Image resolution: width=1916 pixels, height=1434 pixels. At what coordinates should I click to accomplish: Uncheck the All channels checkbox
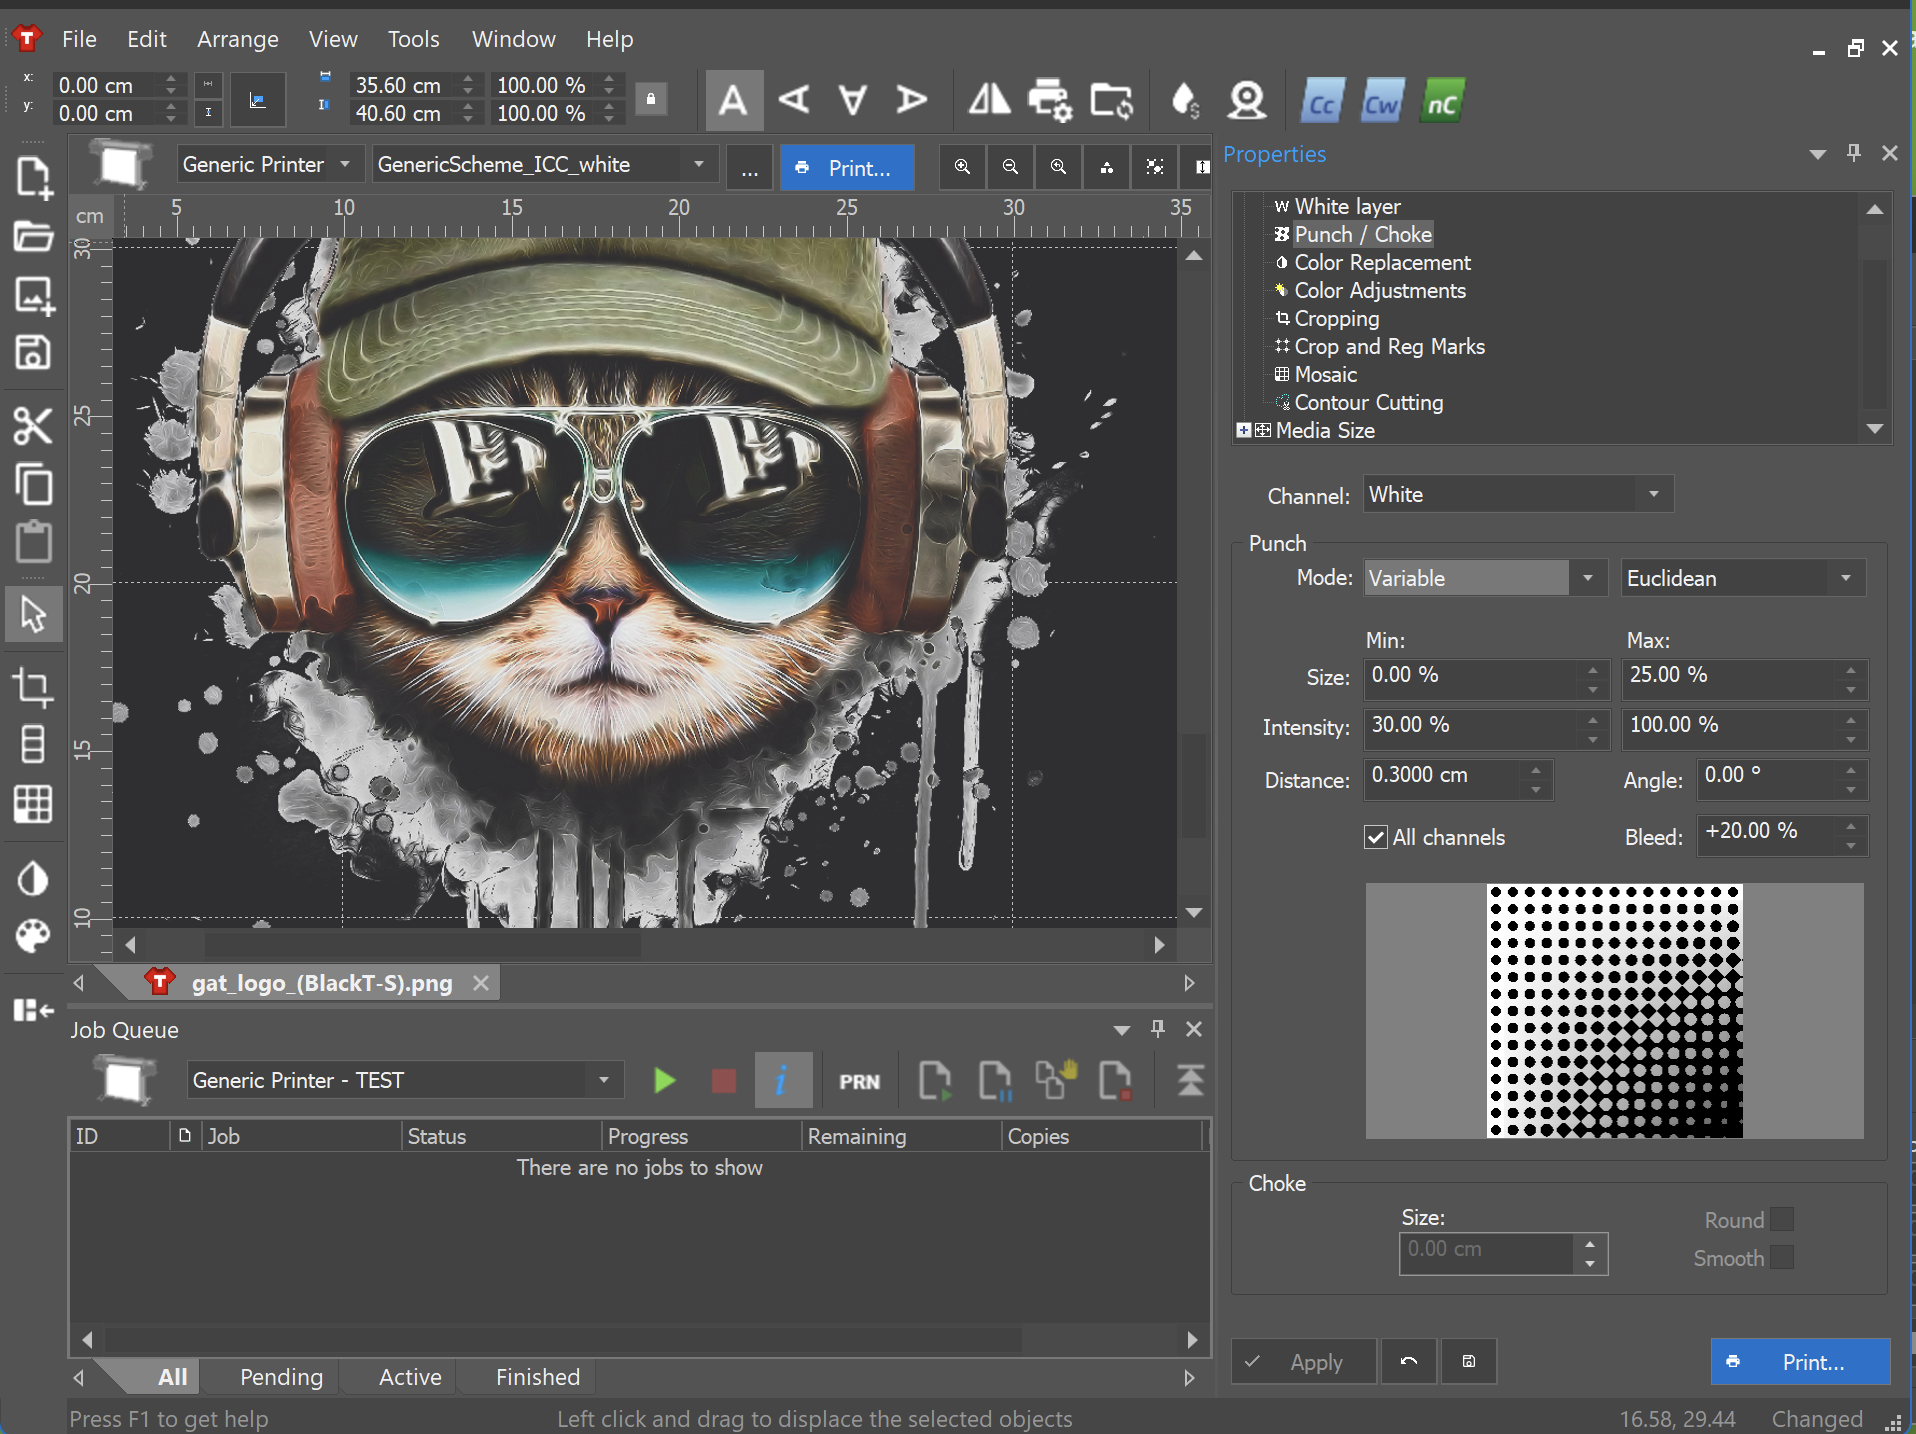(1376, 838)
